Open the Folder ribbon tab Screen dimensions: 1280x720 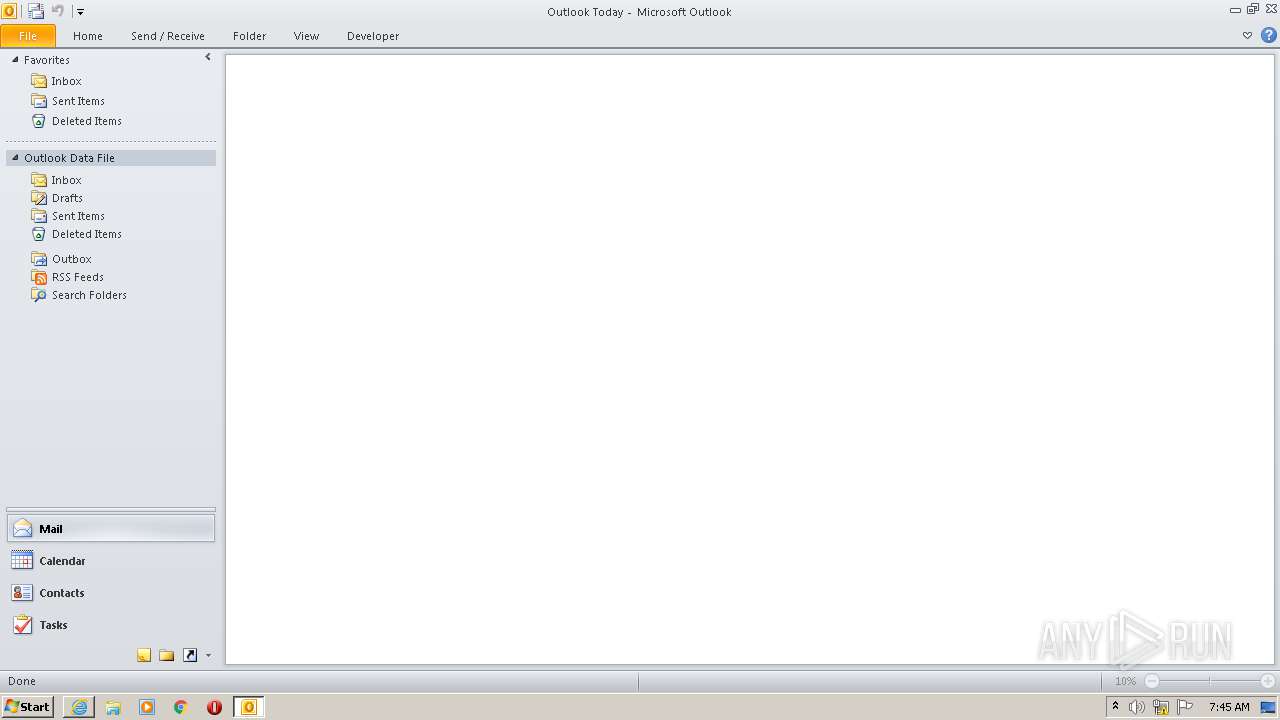(250, 36)
